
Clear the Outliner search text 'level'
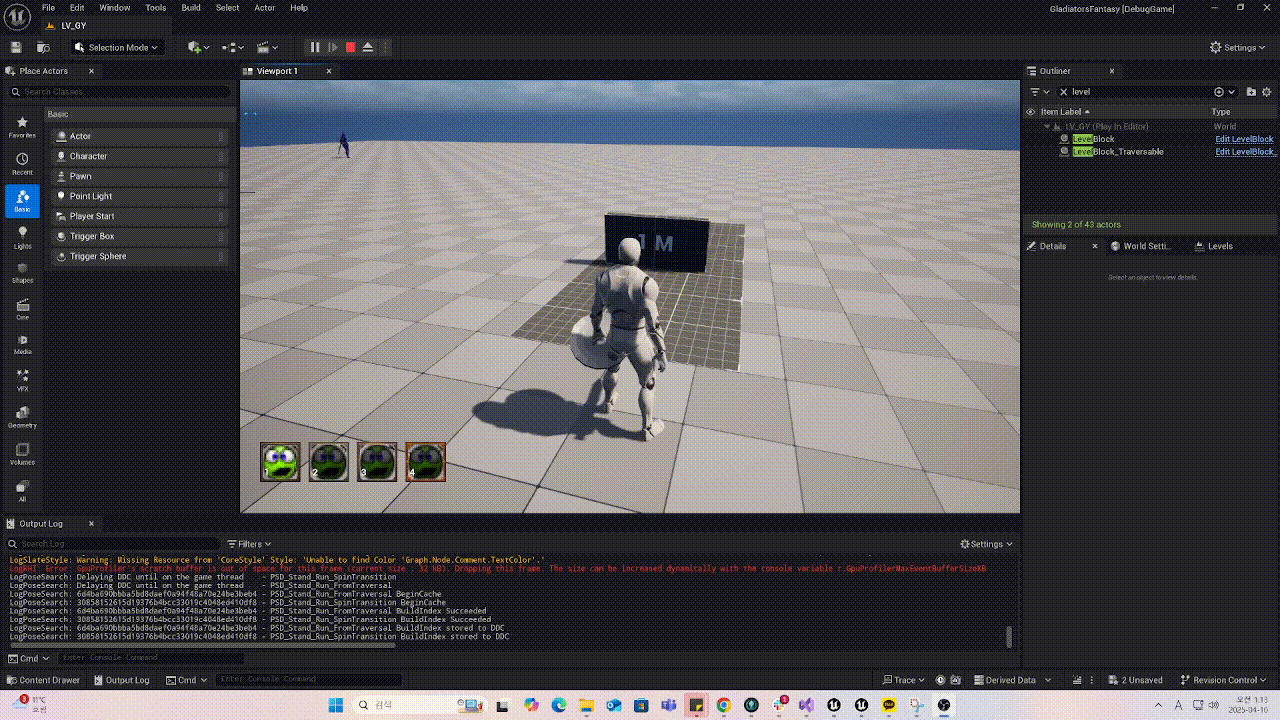(x=1064, y=92)
